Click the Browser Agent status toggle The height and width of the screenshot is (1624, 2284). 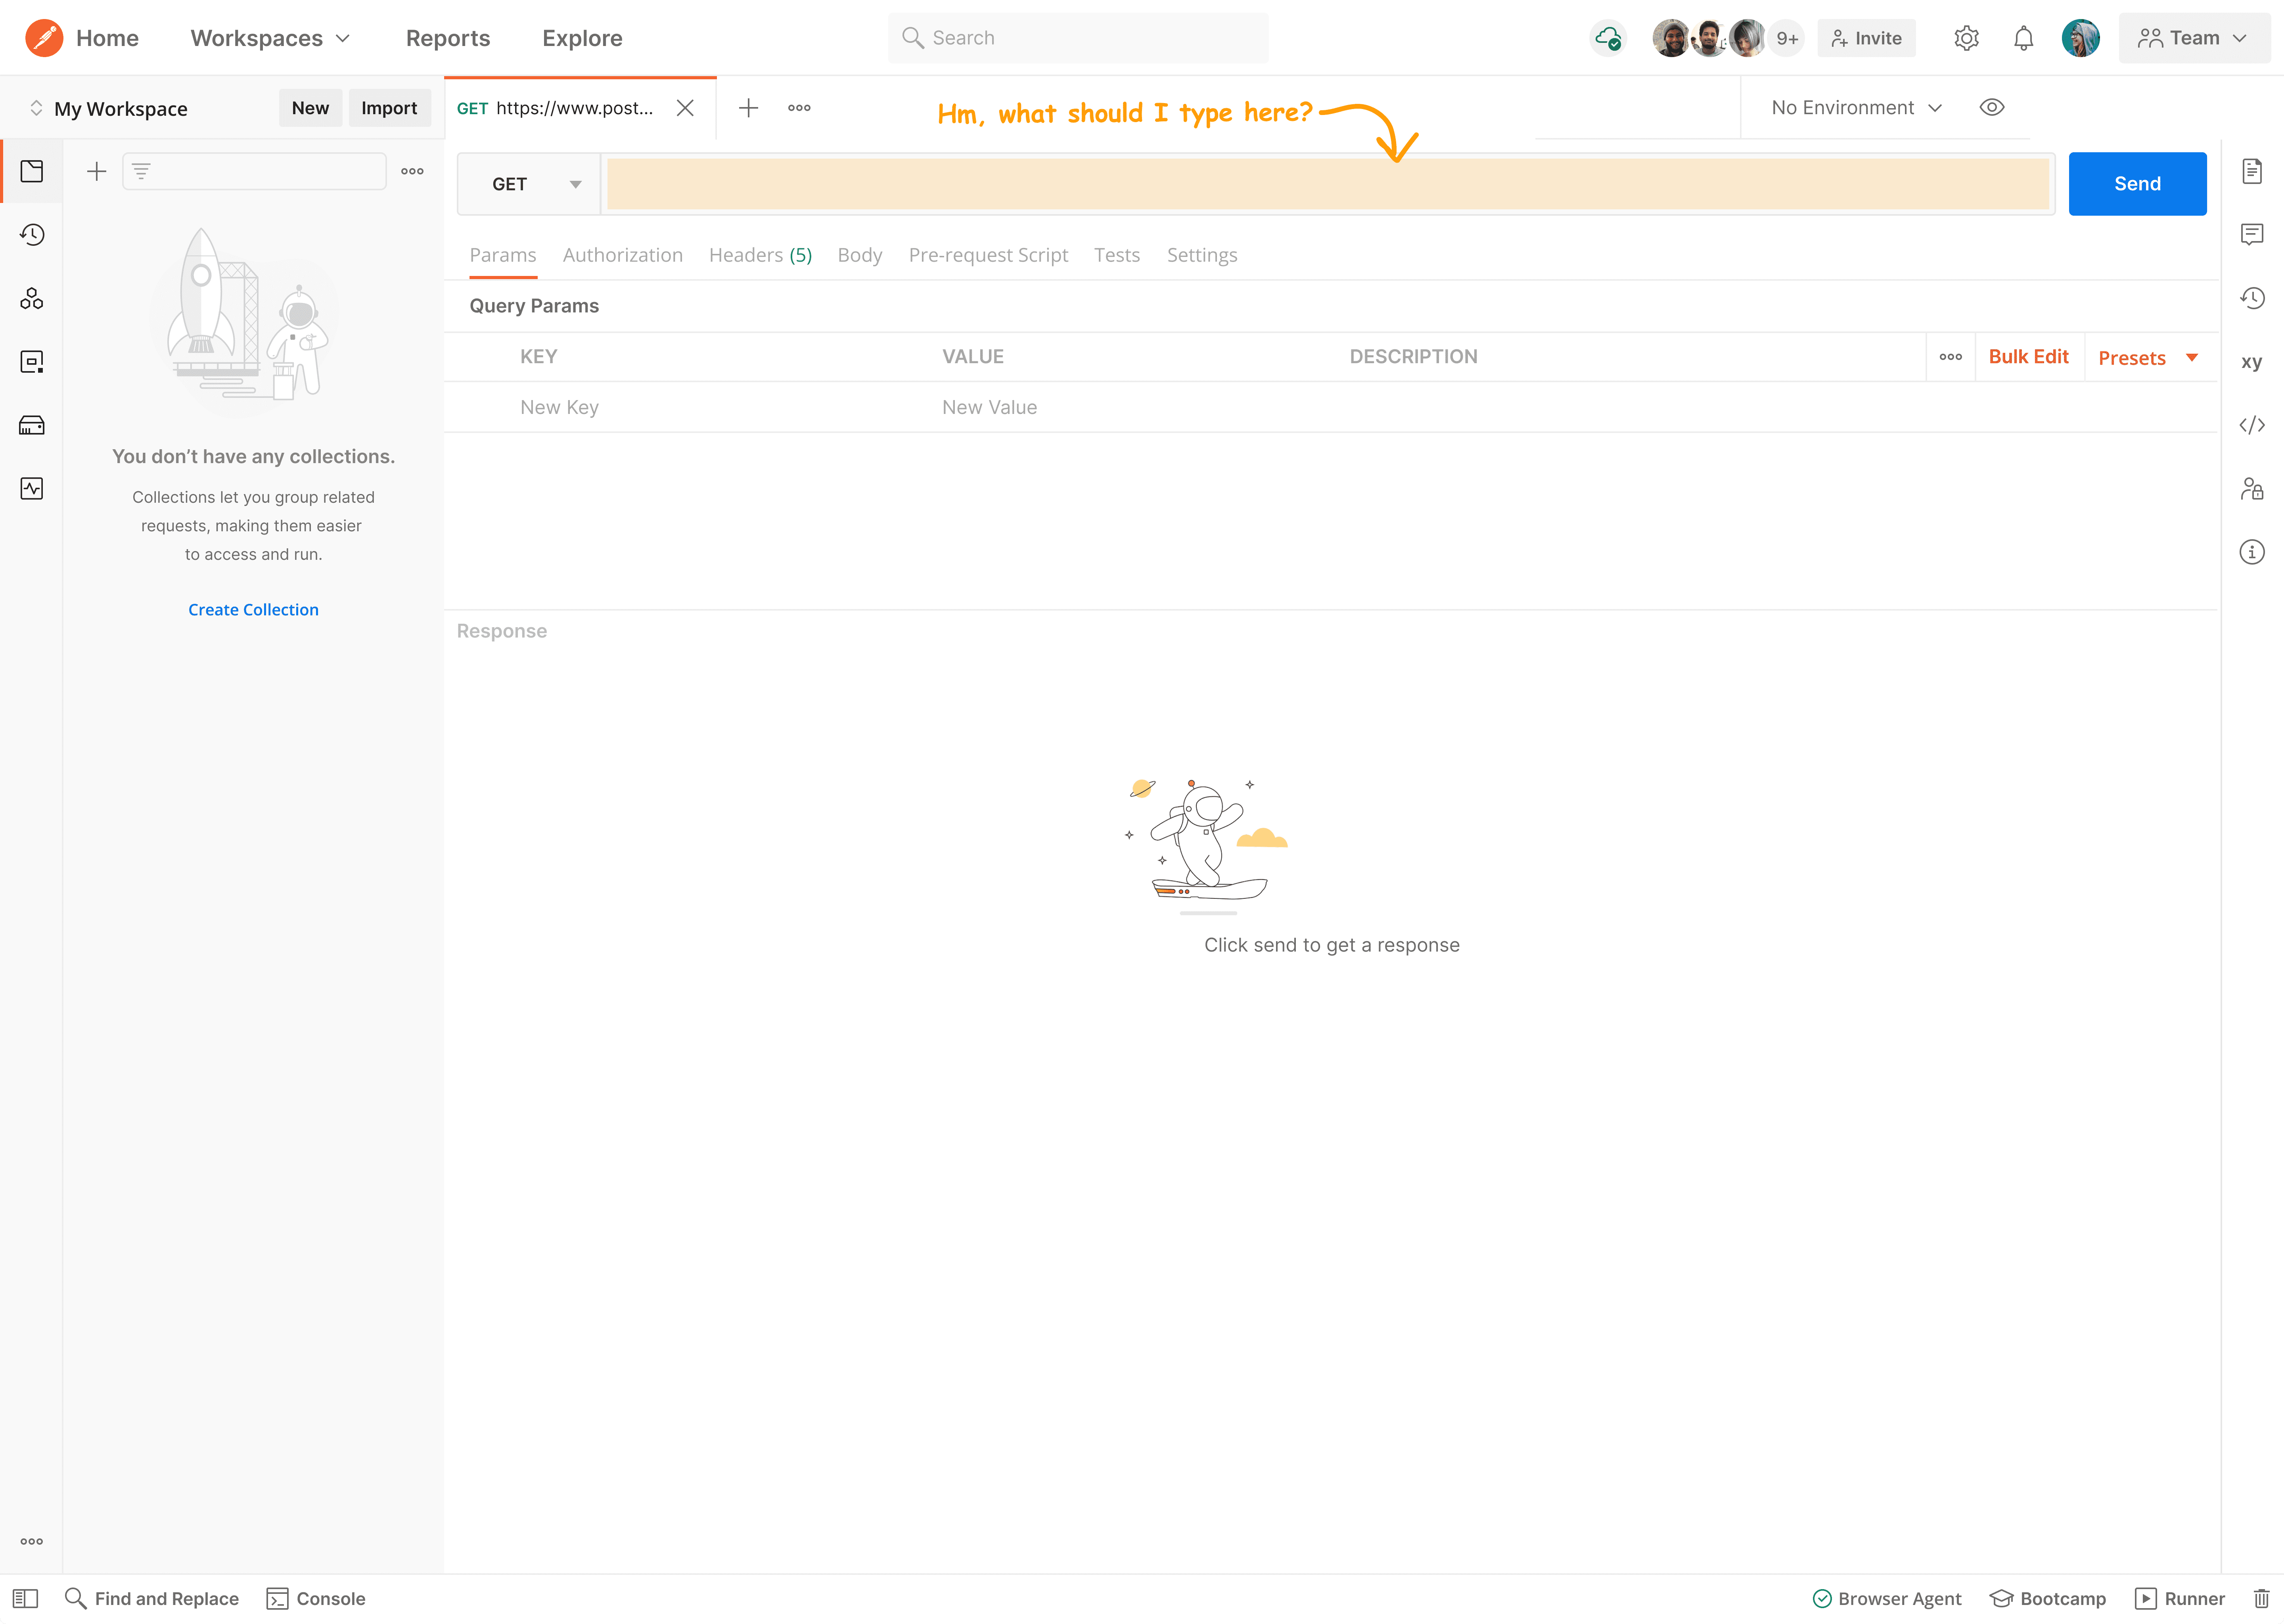(x=1887, y=1598)
